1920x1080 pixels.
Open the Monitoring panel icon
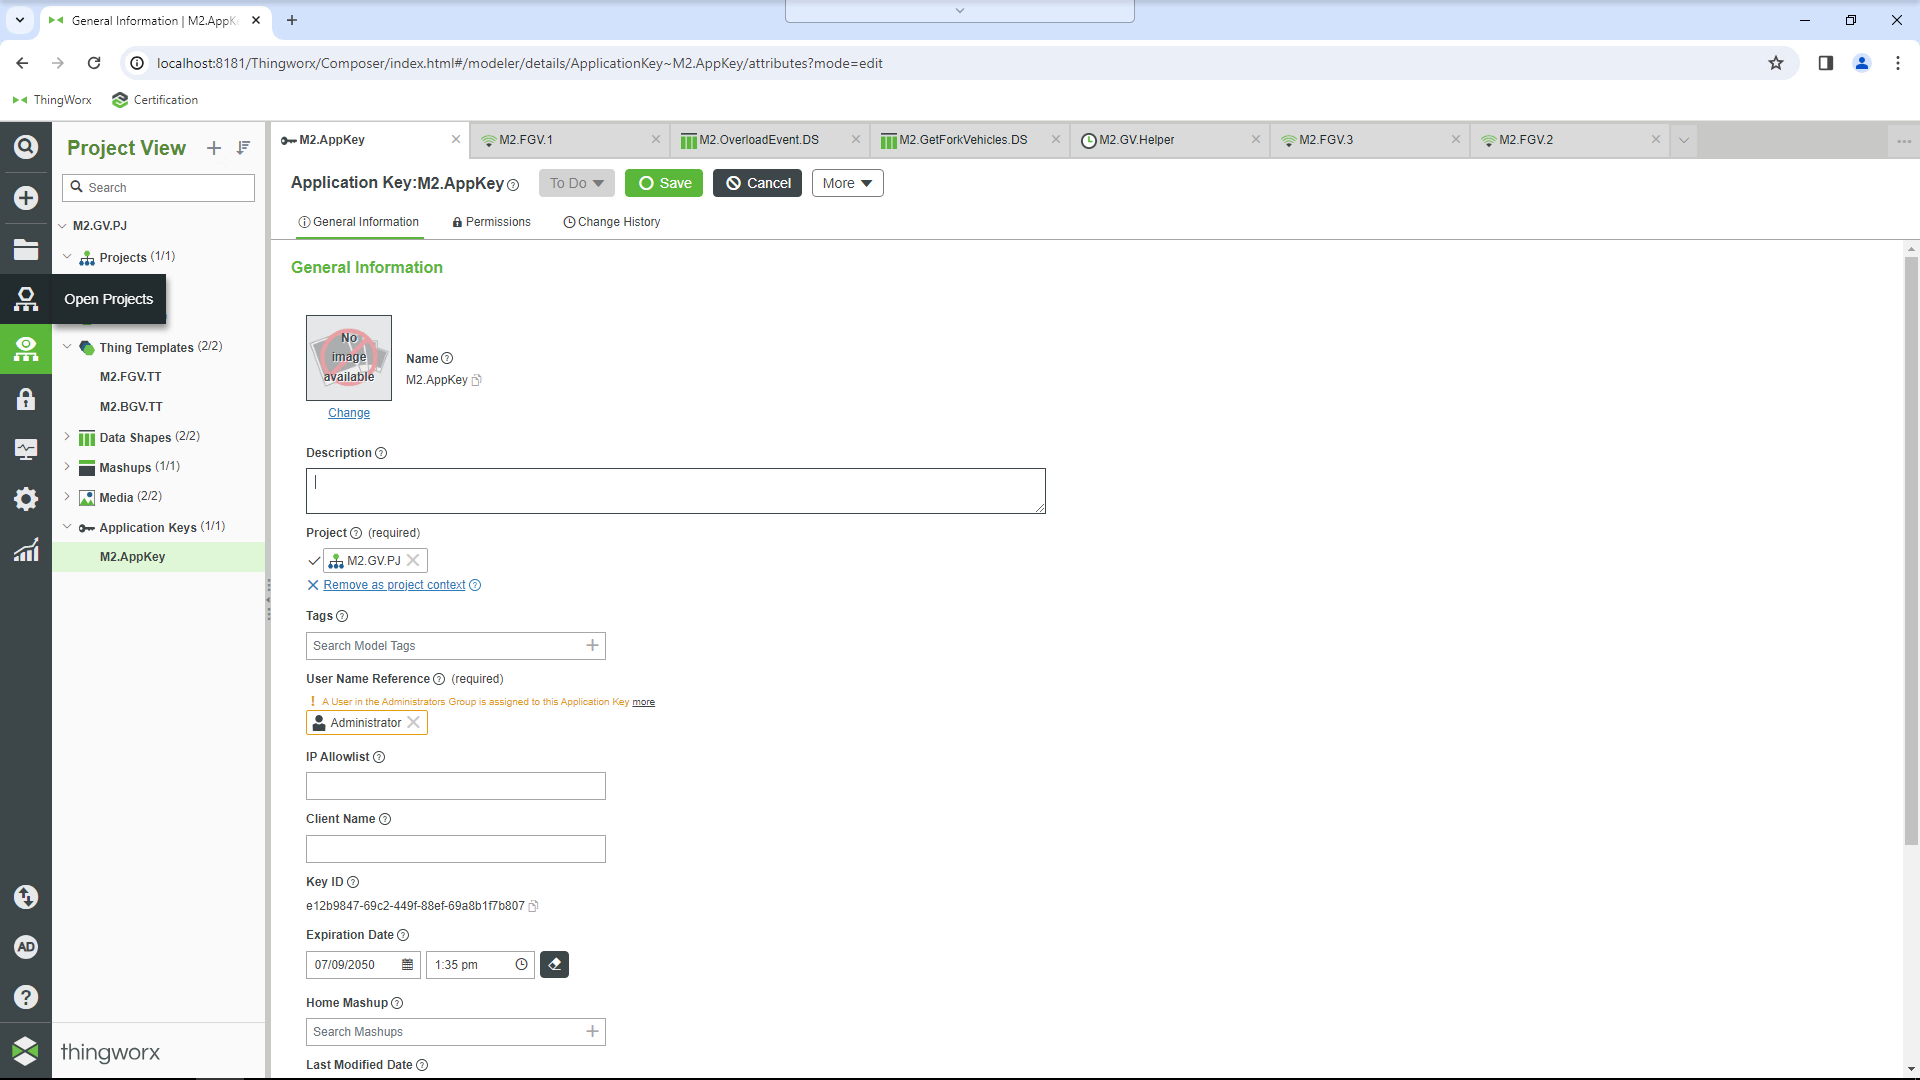click(25, 448)
